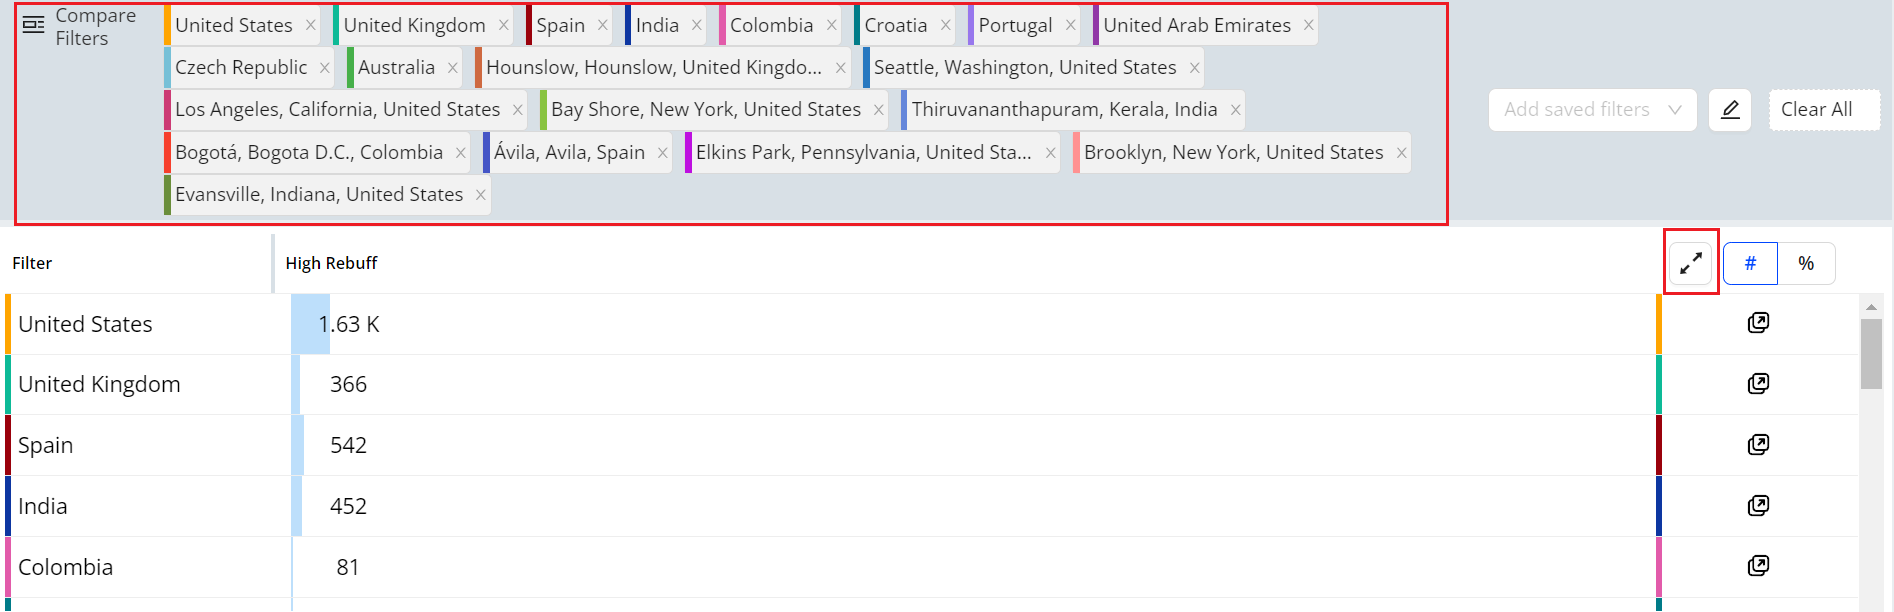Click the scrollbar up arrow
The height and width of the screenshot is (612, 1894).
coord(1871,307)
